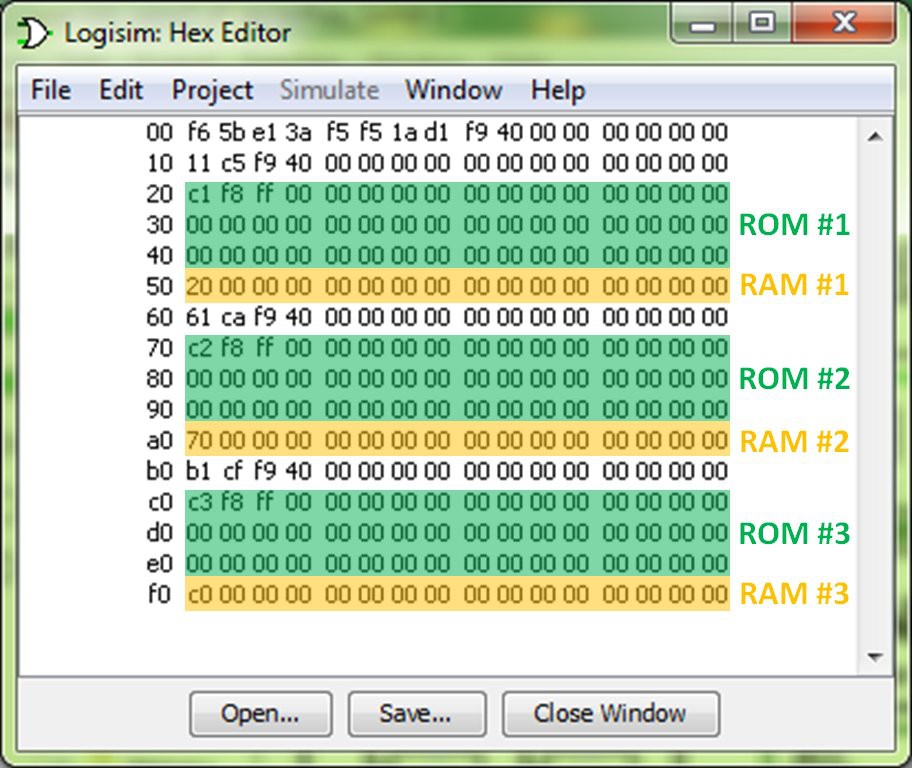Select byte d1 in row 00
Image resolution: width=912 pixels, height=768 pixels.
click(437, 133)
